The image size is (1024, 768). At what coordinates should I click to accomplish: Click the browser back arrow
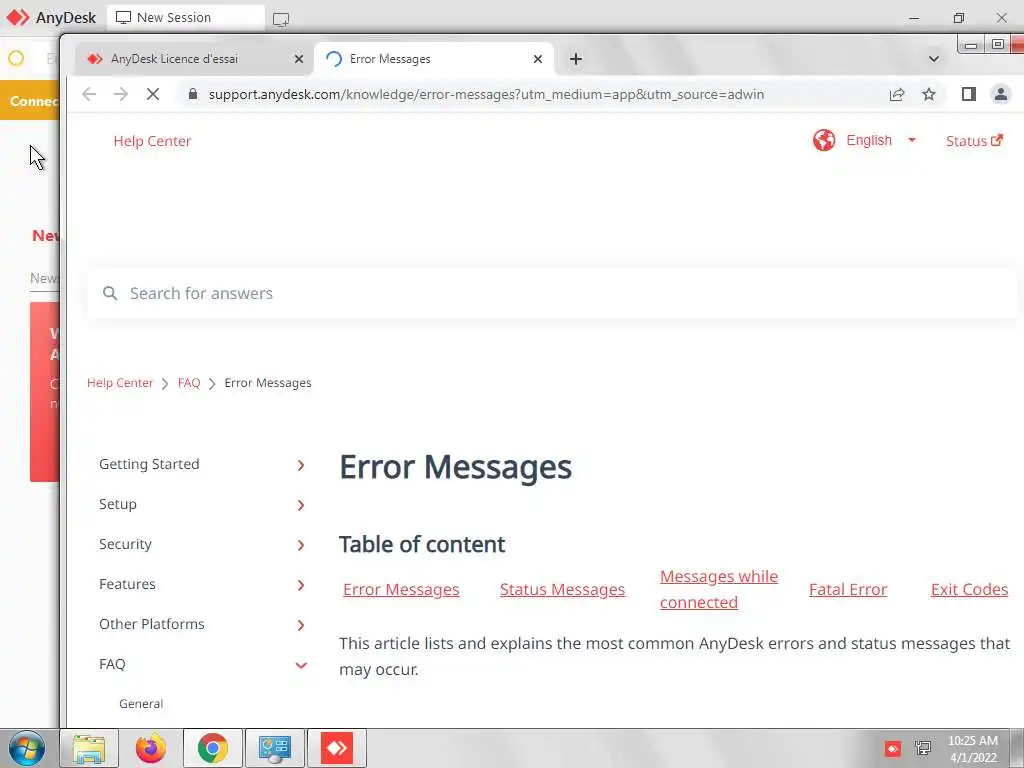click(89, 94)
